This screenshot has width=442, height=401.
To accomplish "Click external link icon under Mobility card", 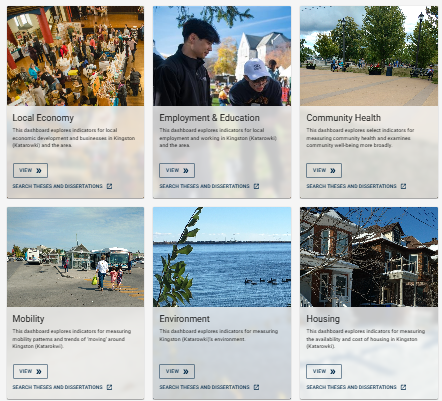I will point(109,387).
